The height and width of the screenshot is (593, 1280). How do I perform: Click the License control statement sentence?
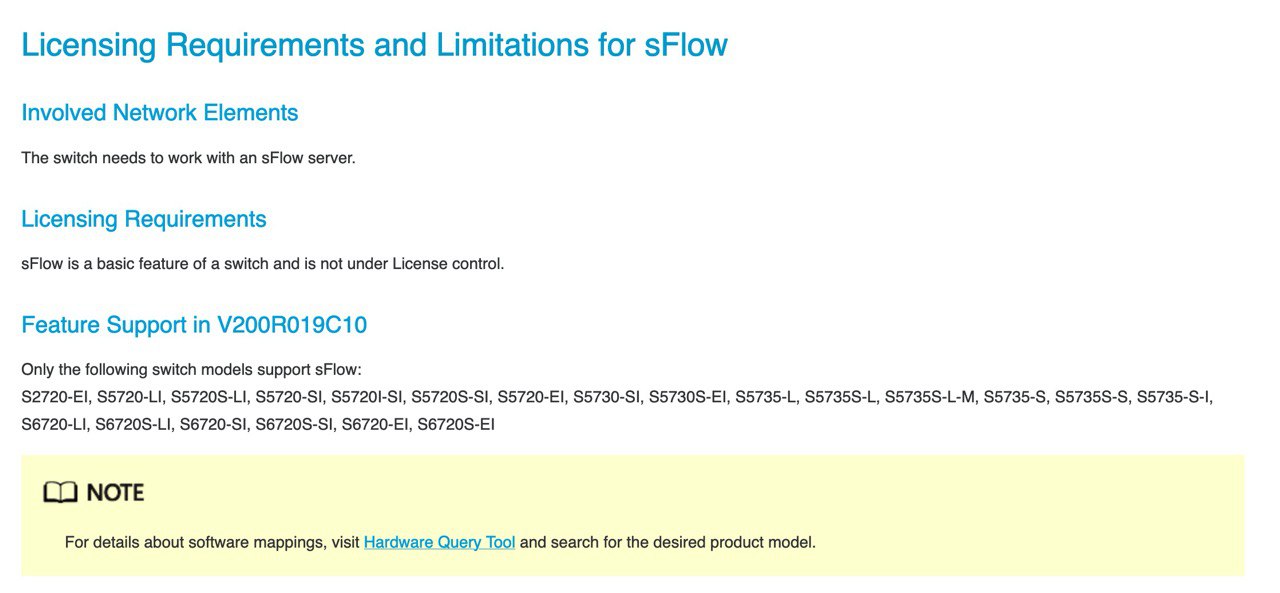[263, 264]
